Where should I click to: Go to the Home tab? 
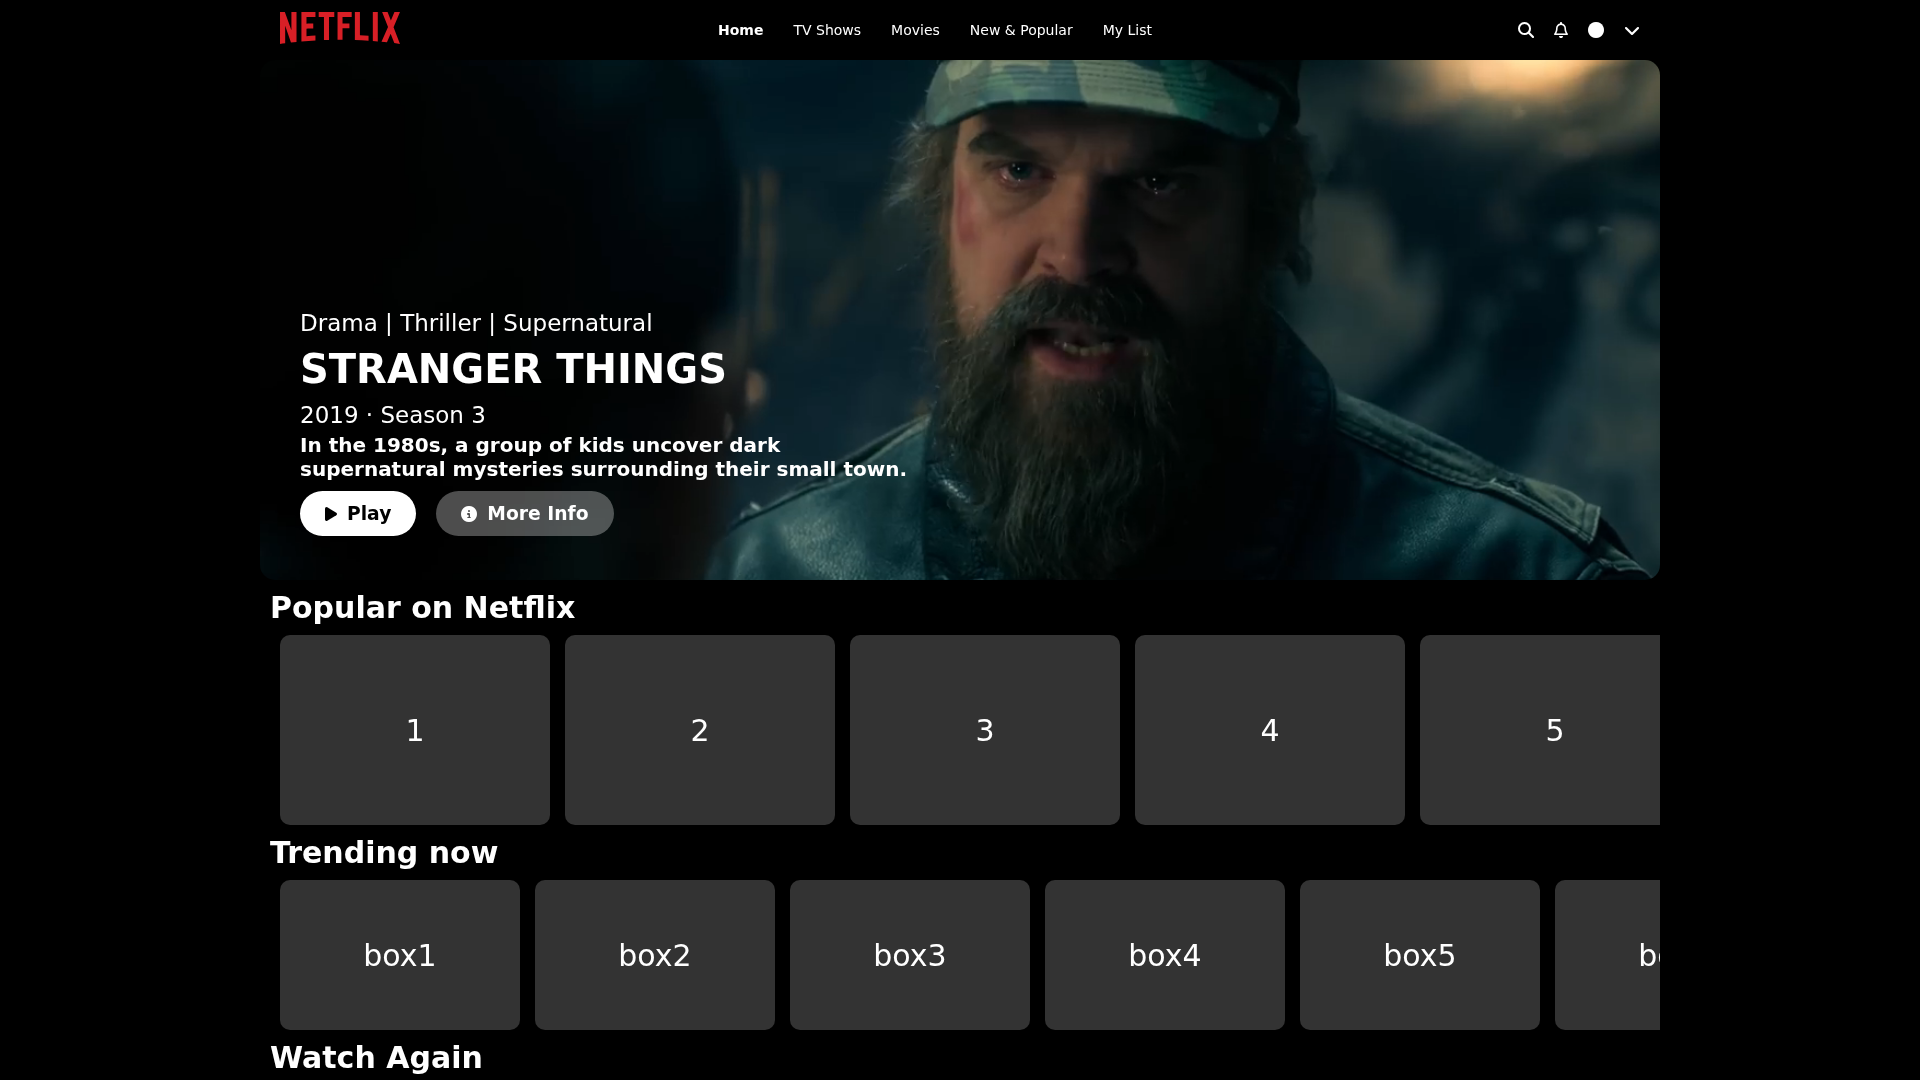740,30
